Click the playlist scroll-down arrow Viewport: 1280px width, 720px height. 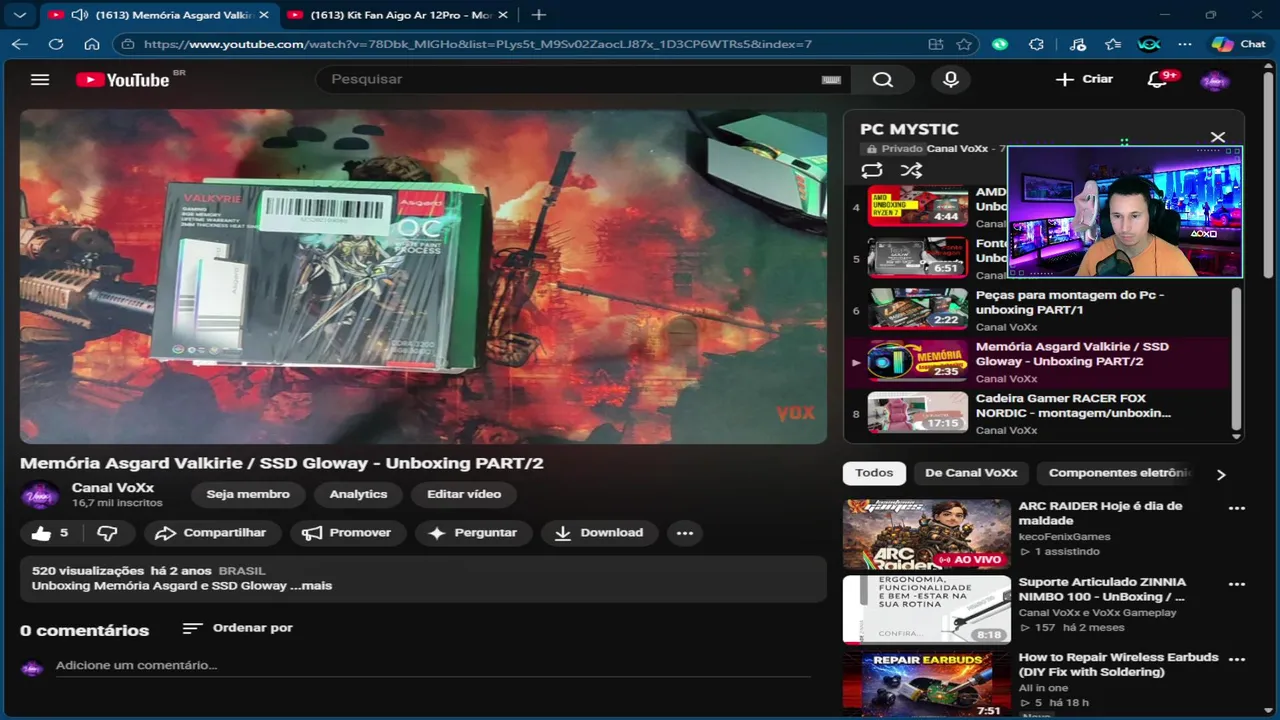[x=1237, y=436]
